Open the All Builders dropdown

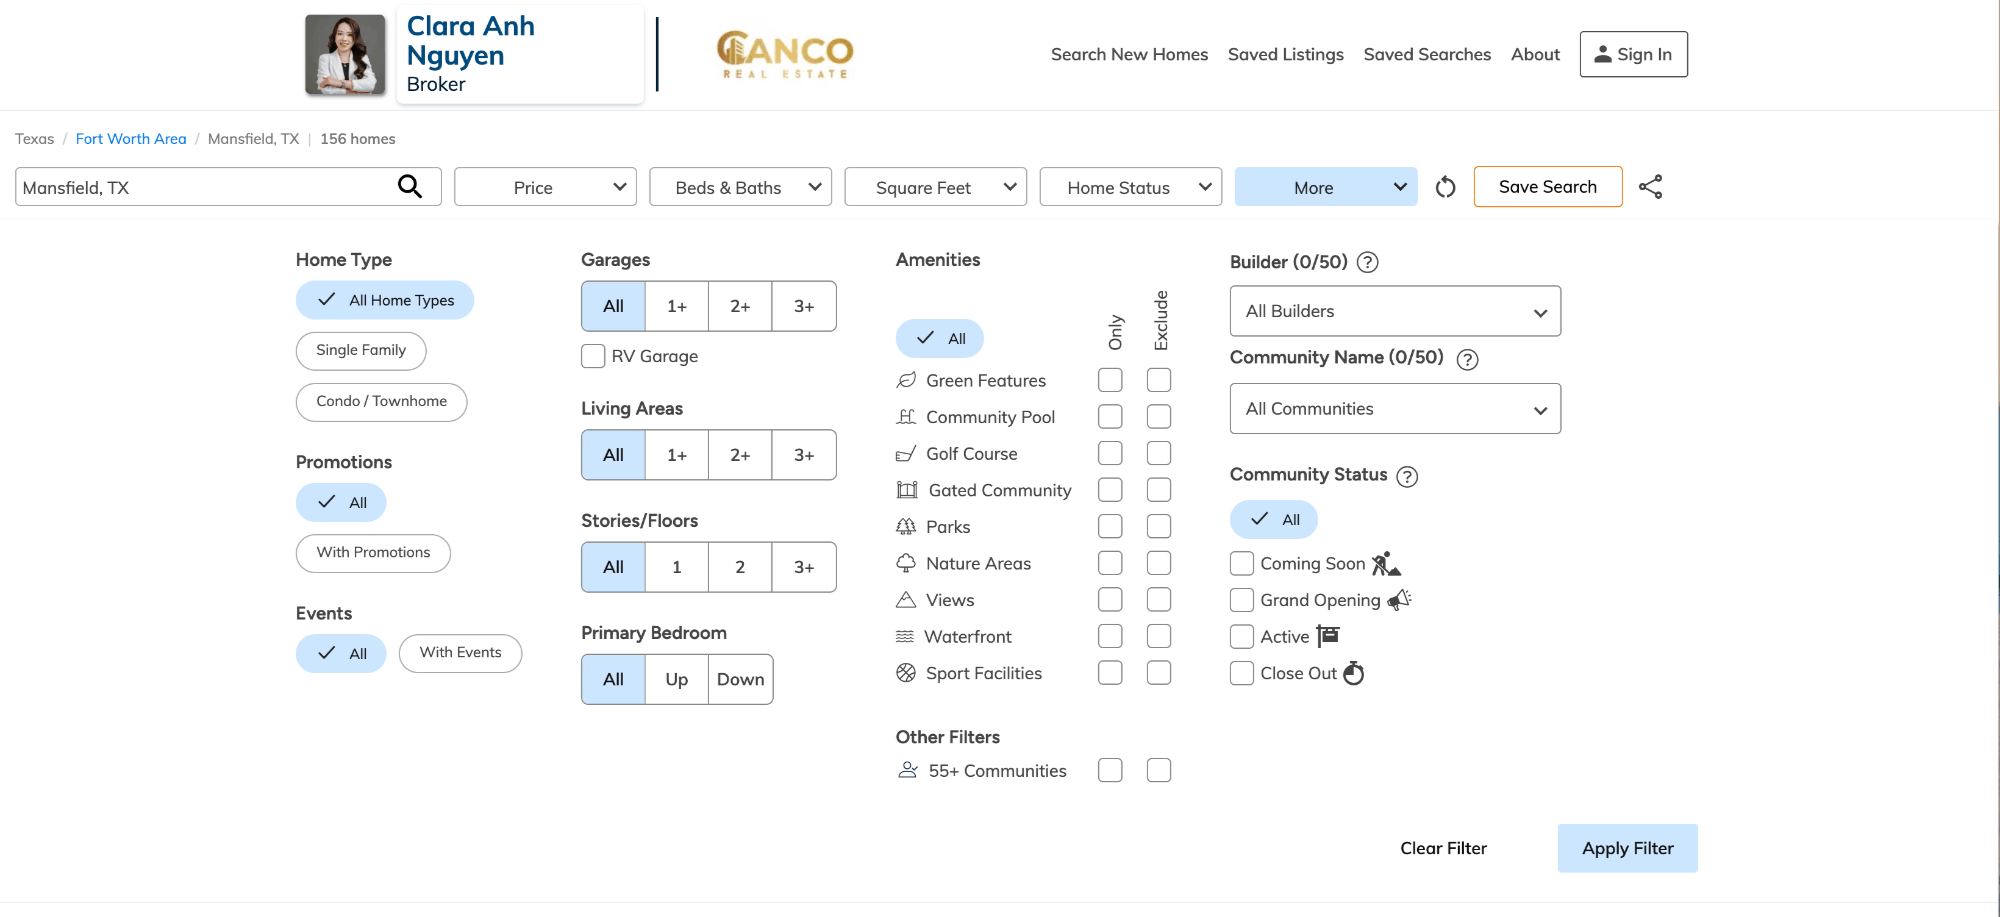pyautogui.click(x=1395, y=311)
